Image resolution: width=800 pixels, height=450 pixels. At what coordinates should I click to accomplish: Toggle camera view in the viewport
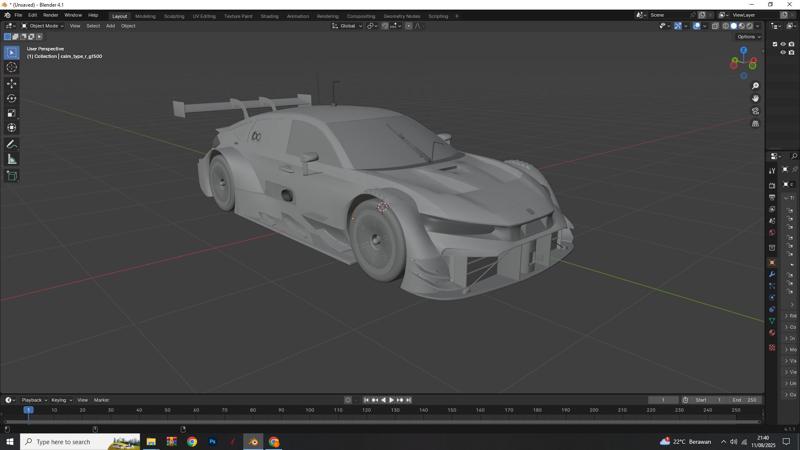pos(756,111)
